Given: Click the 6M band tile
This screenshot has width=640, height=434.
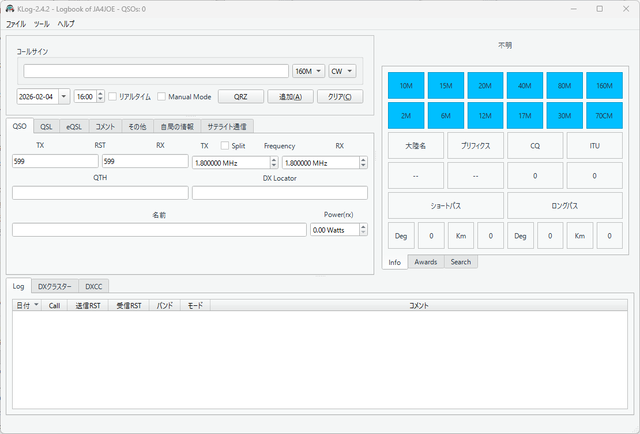Looking at the screenshot, I should (446, 116).
